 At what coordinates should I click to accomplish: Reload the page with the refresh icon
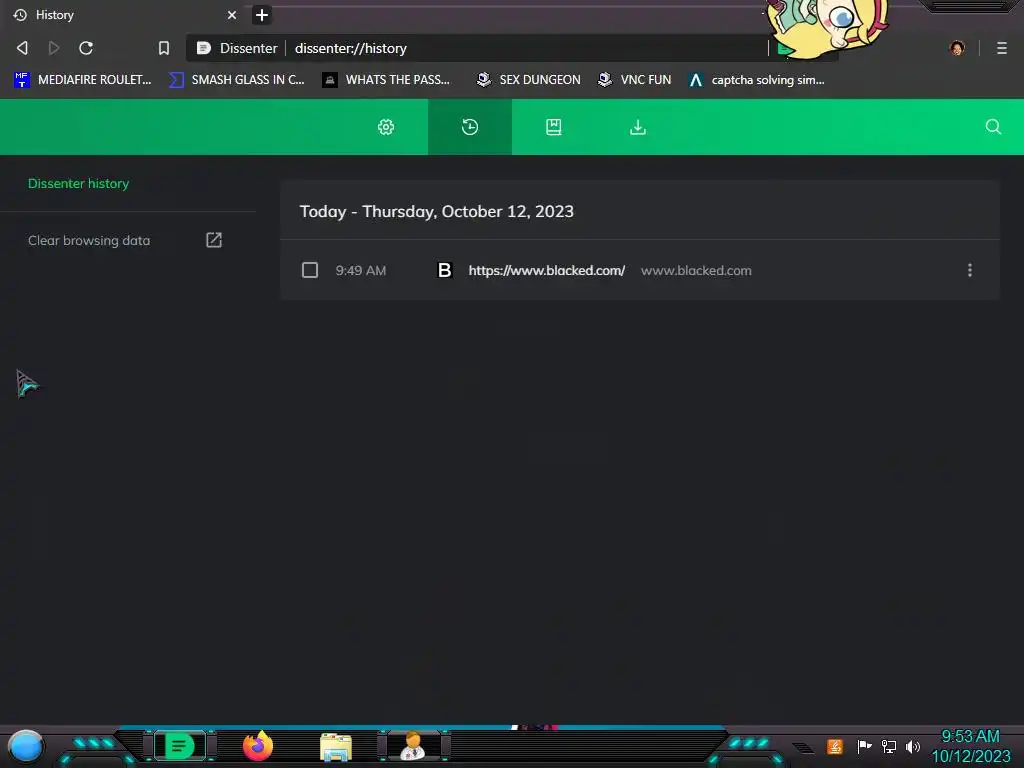[x=86, y=48]
